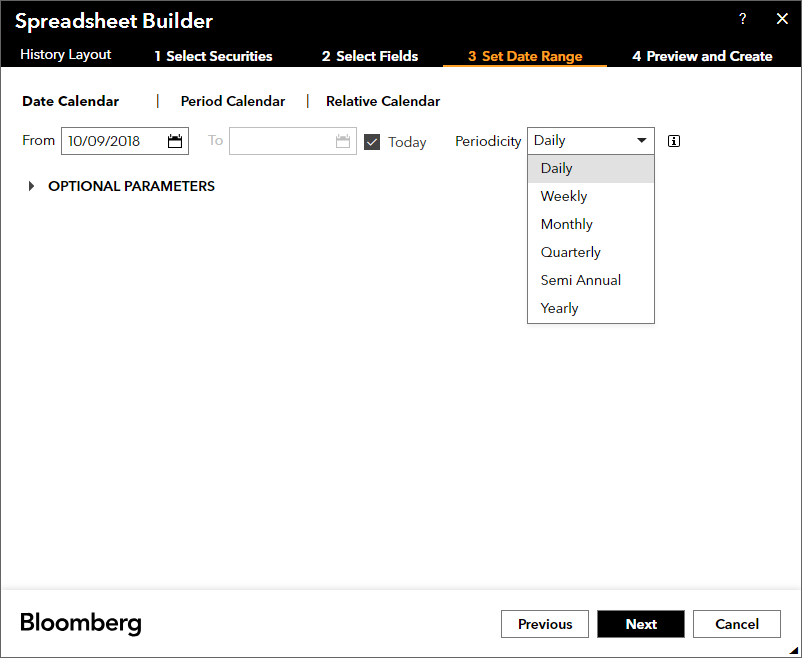
Task: Click the periodicity info icon
Action: point(674,141)
